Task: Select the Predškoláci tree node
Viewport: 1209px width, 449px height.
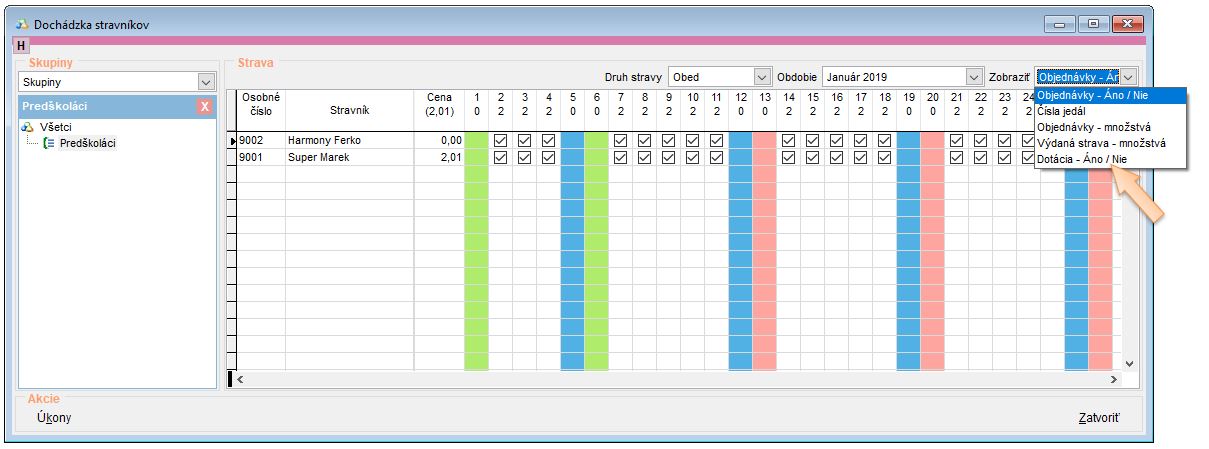Action: pyautogui.click(x=87, y=143)
